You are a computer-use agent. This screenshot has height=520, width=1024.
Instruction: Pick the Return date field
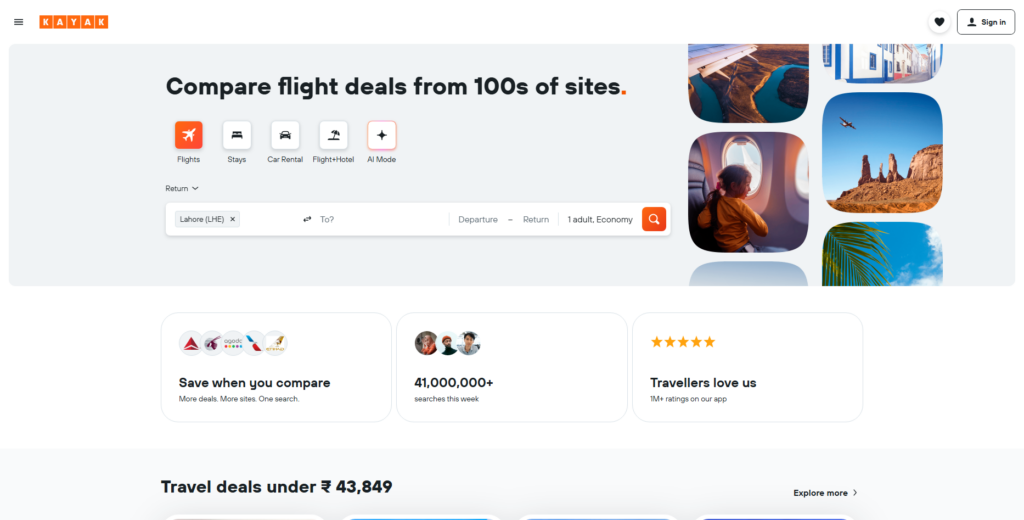click(536, 219)
